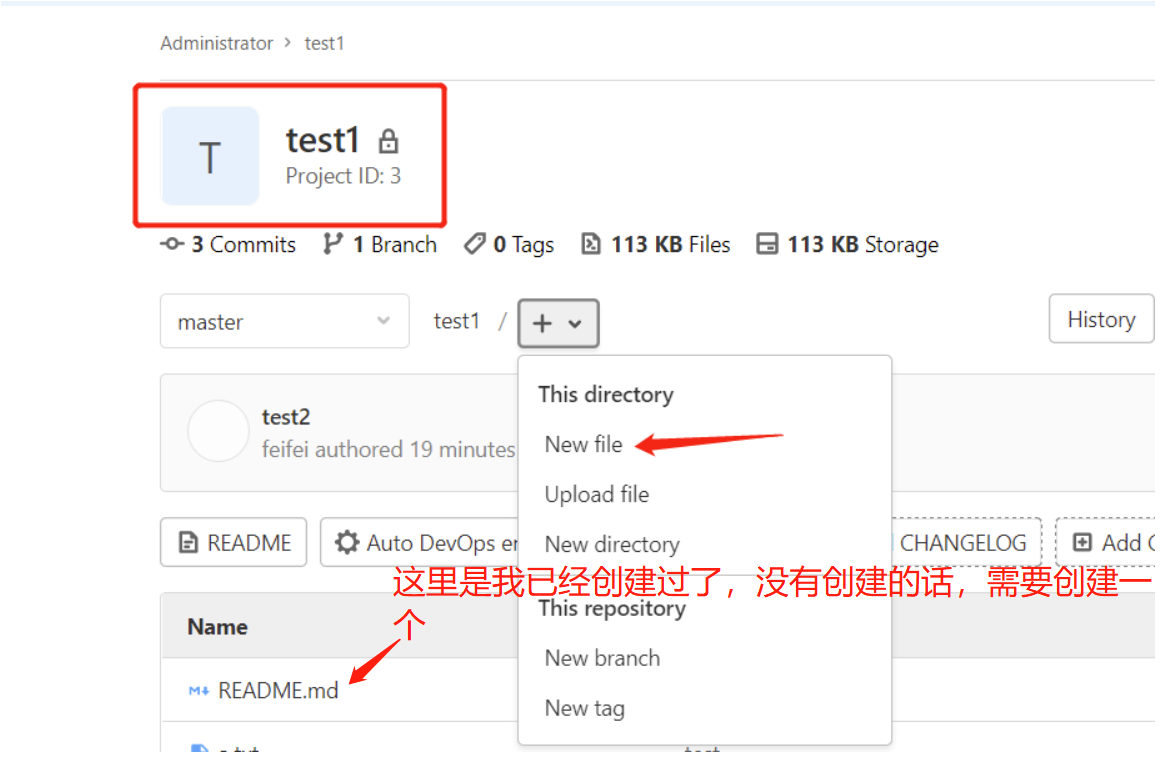Select "New branch" menu entry
The width and height of the screenshot is (1160, 768).
601,658
